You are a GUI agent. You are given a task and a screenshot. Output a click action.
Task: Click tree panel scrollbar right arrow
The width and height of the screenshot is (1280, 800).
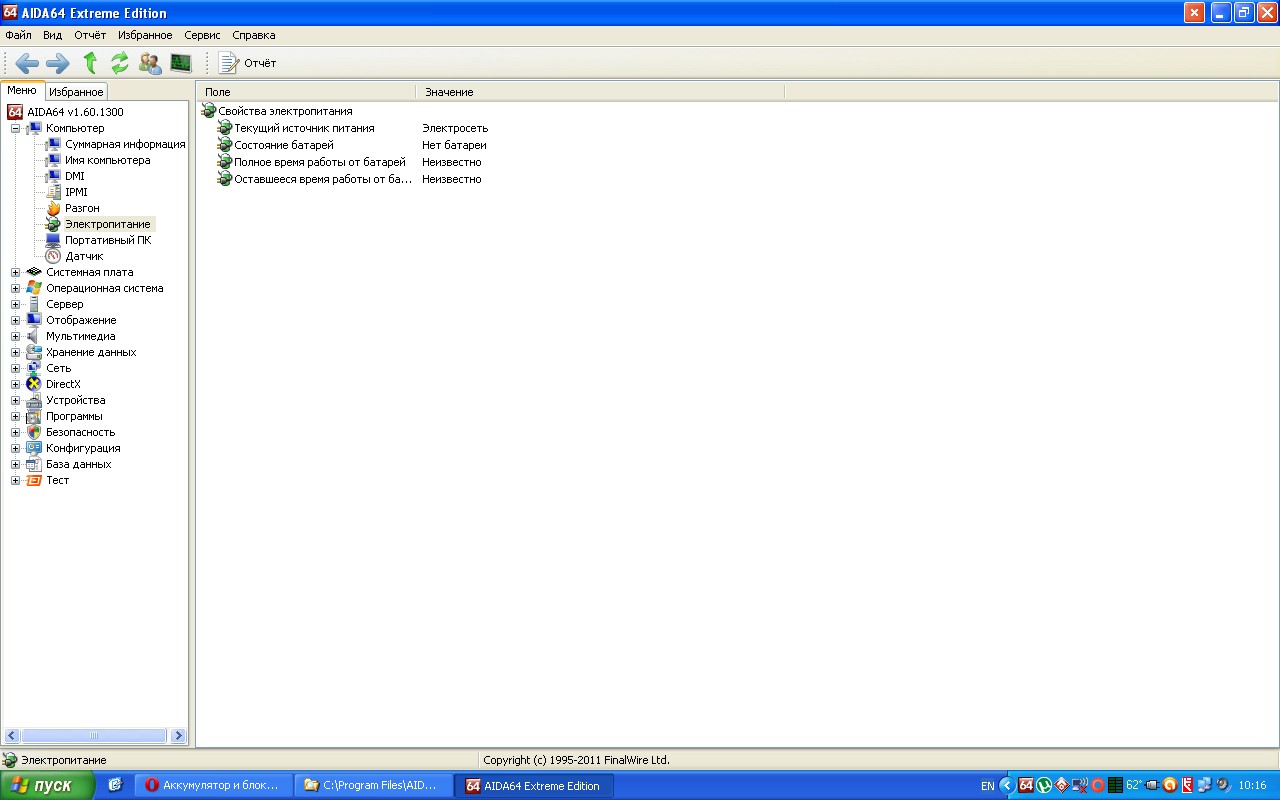pyautogui.click(x=179, y=736)
